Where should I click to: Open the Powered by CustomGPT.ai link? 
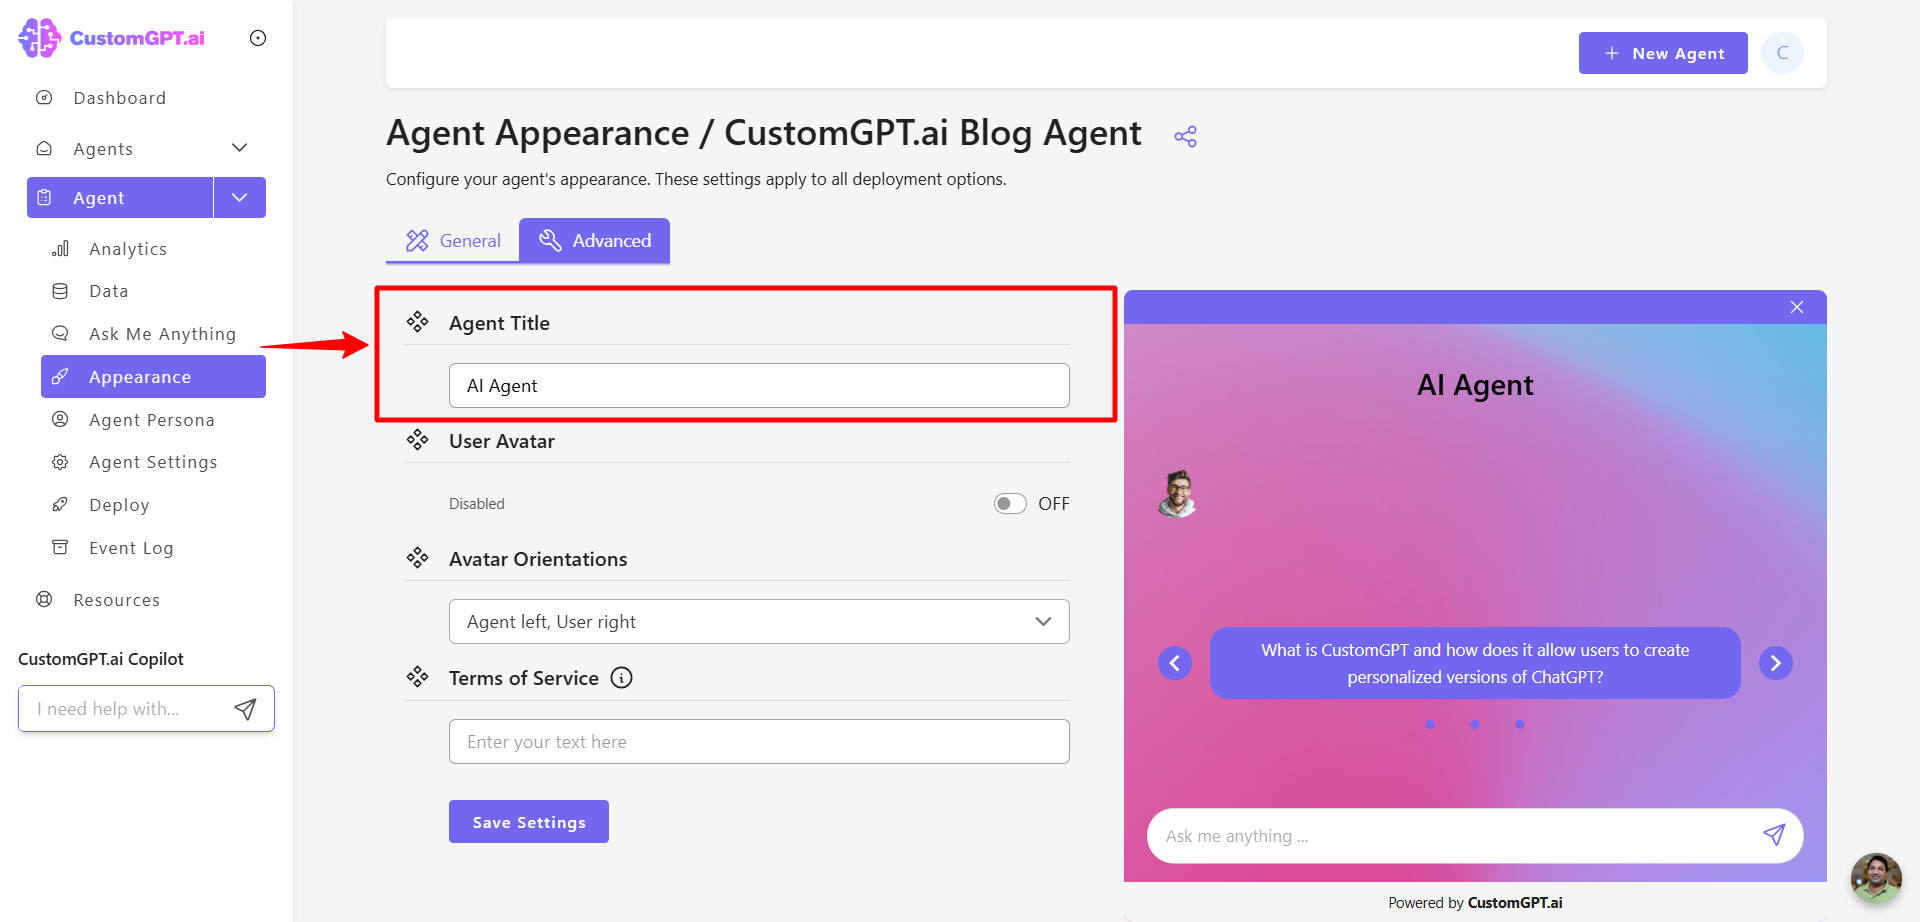click(x=1475, y=903)
